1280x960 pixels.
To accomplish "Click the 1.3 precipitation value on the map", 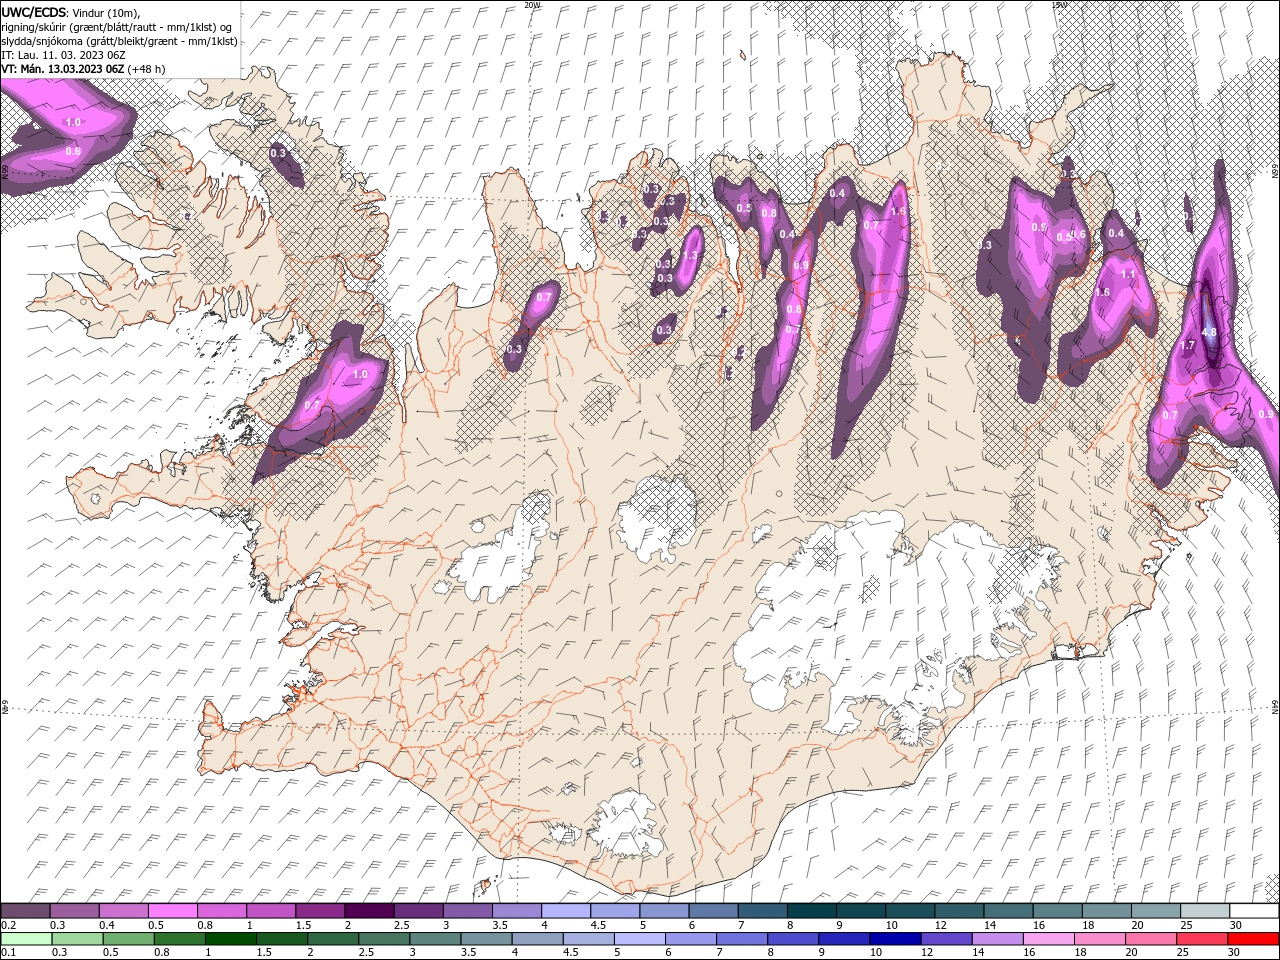I will point(689,256).
